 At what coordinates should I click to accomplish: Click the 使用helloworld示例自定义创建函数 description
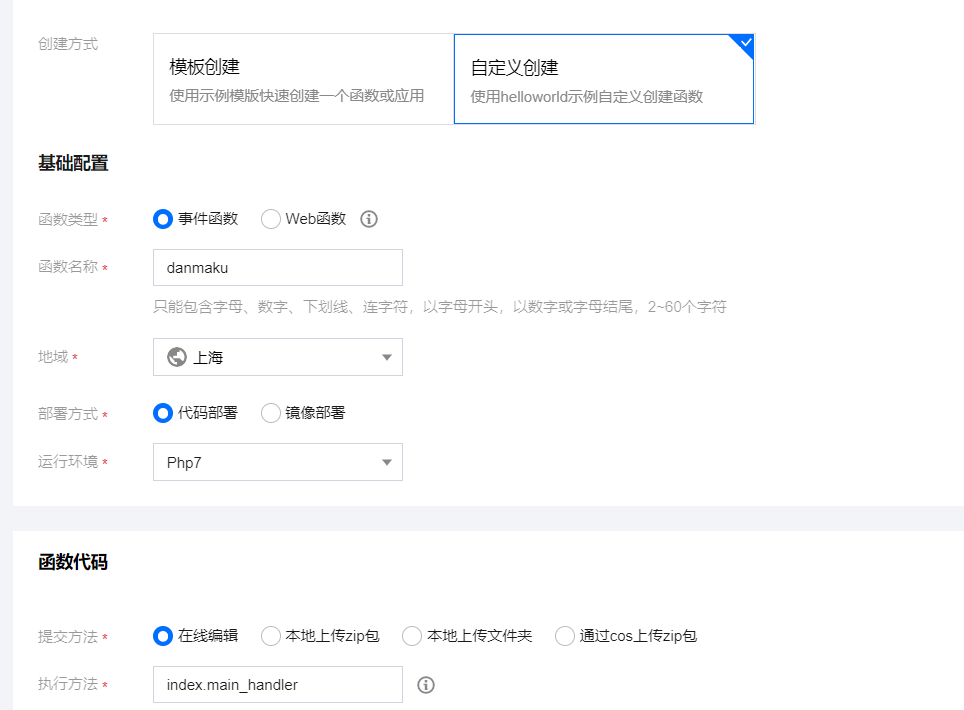[587, 97]
